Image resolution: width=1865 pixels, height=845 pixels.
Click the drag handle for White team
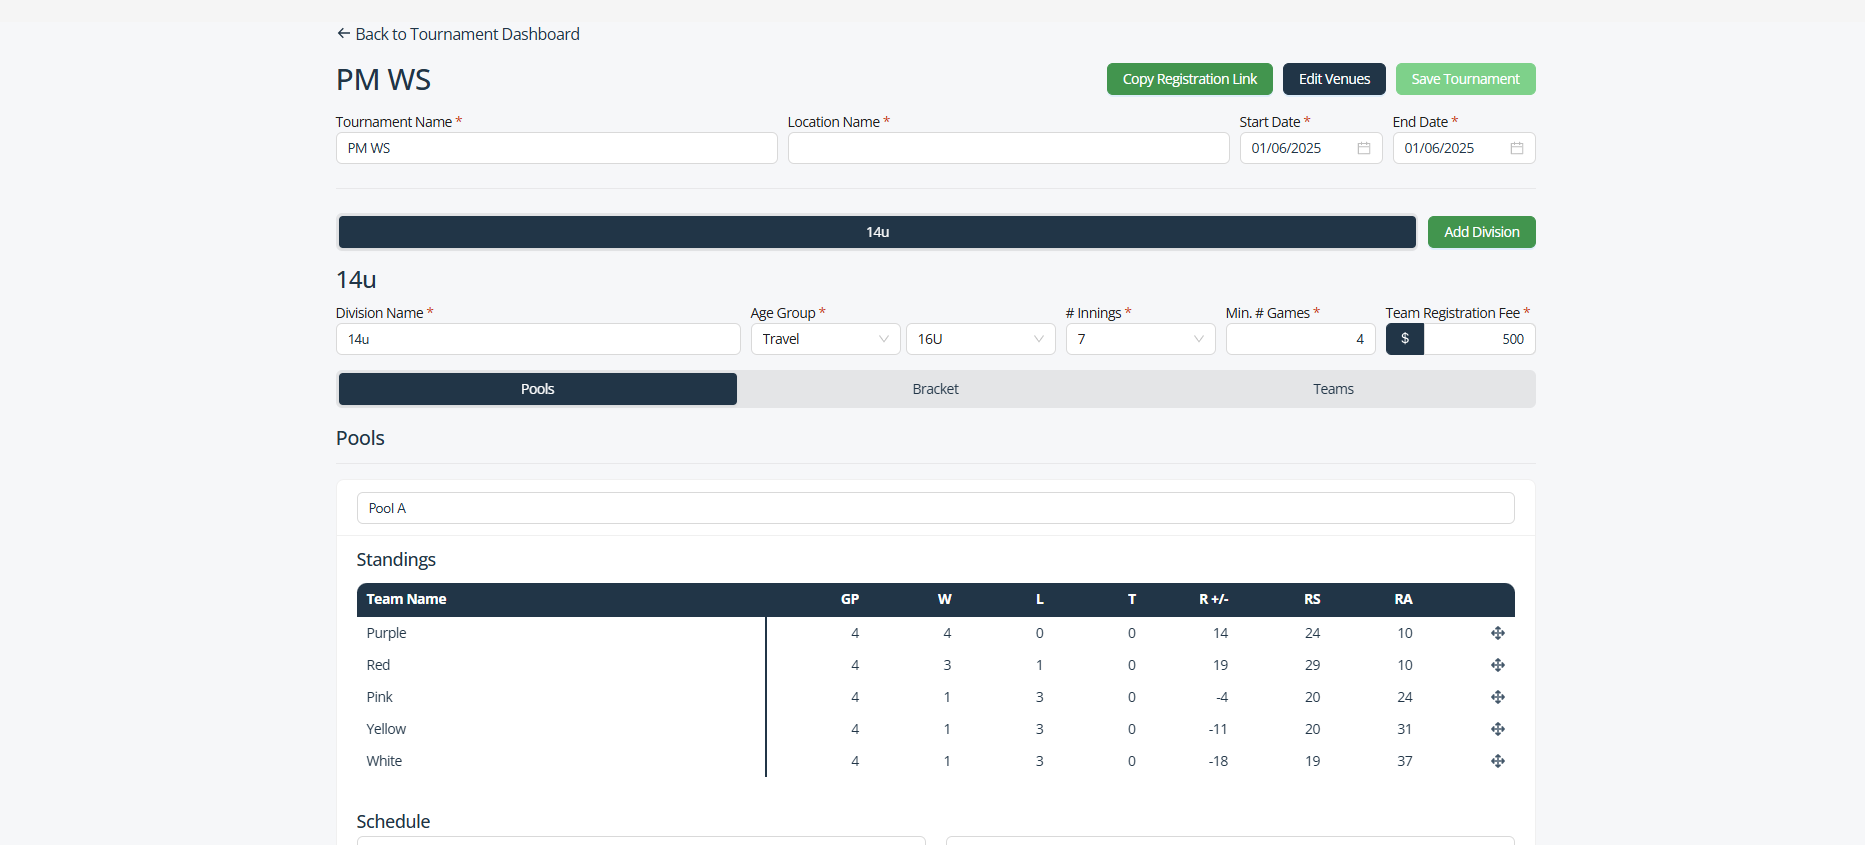[1497, 761]
